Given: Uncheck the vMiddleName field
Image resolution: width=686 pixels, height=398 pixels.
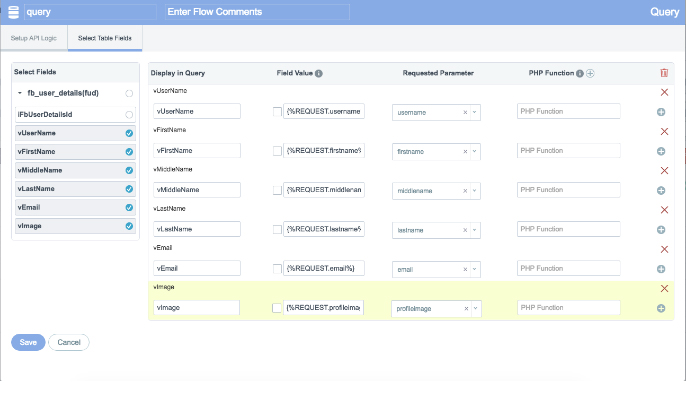Looking at the screenshot, I should [x=129, y=171].
